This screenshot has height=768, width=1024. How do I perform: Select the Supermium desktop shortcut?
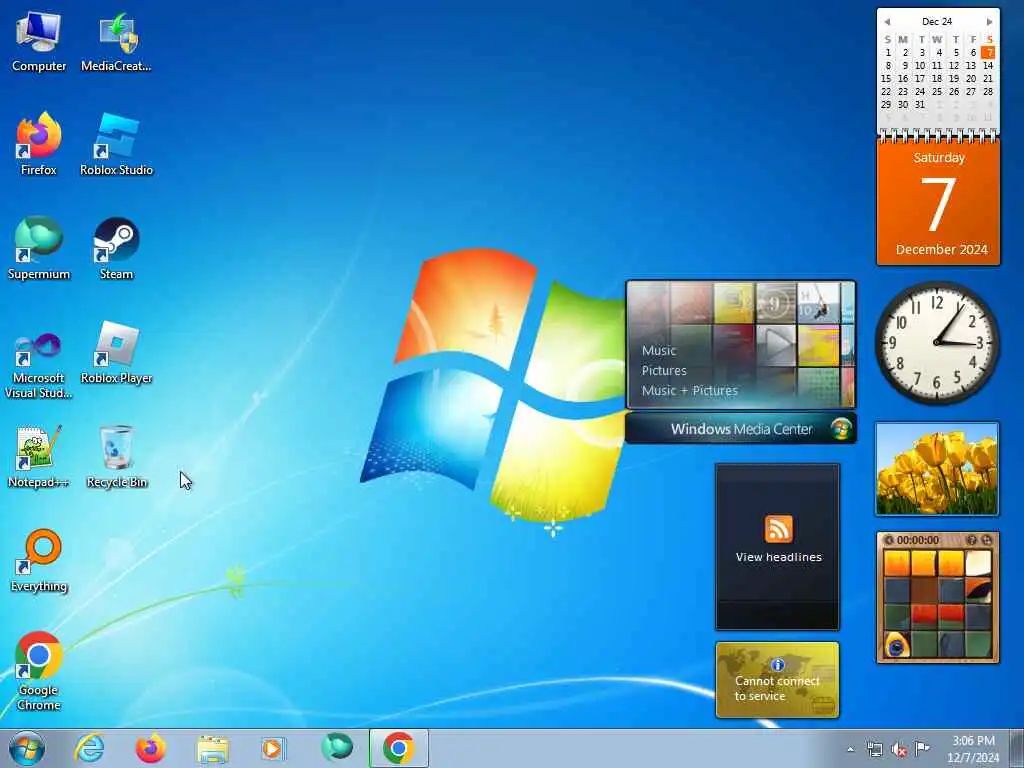pos(39,249)
